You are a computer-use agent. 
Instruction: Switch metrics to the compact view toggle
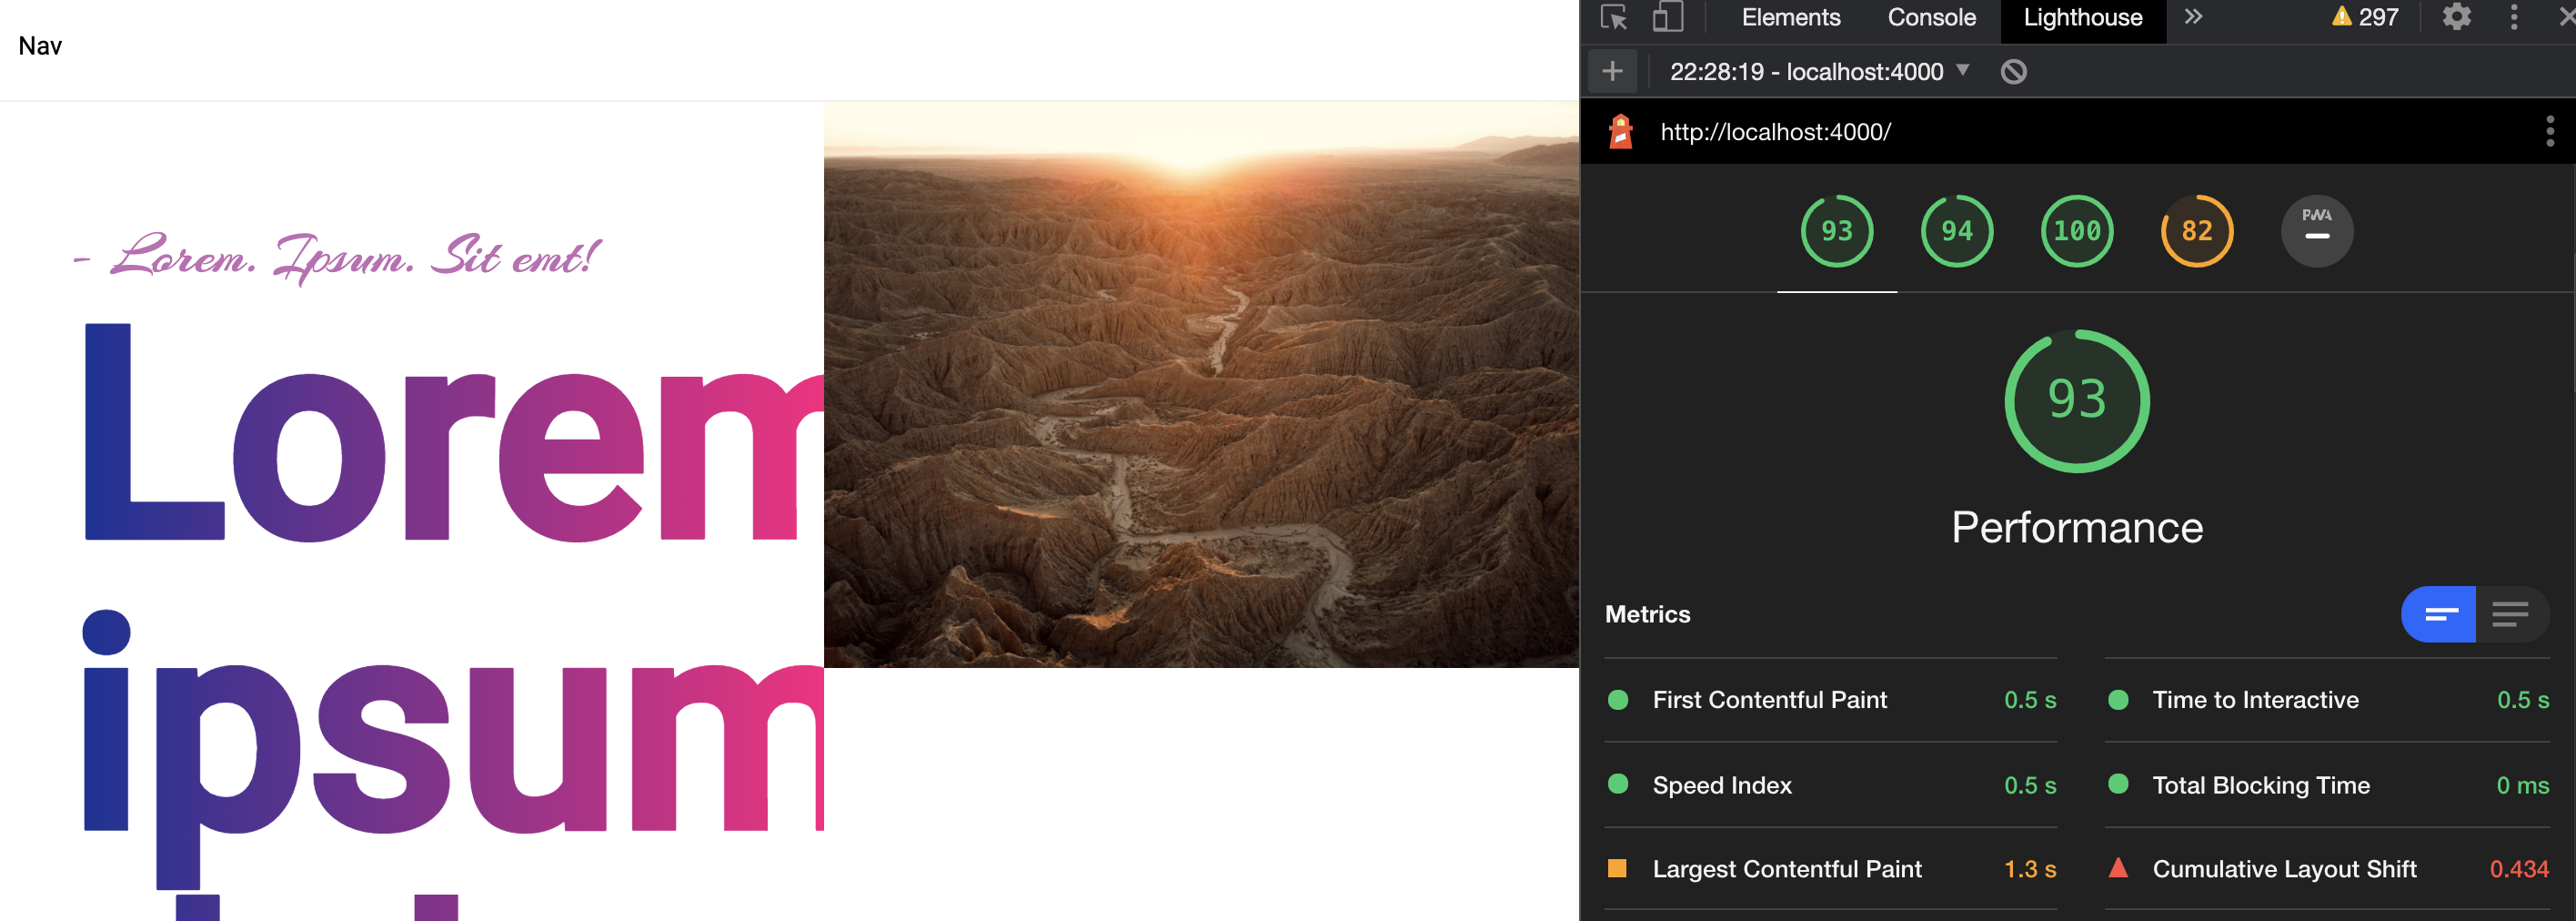(x=2438, y=614)
